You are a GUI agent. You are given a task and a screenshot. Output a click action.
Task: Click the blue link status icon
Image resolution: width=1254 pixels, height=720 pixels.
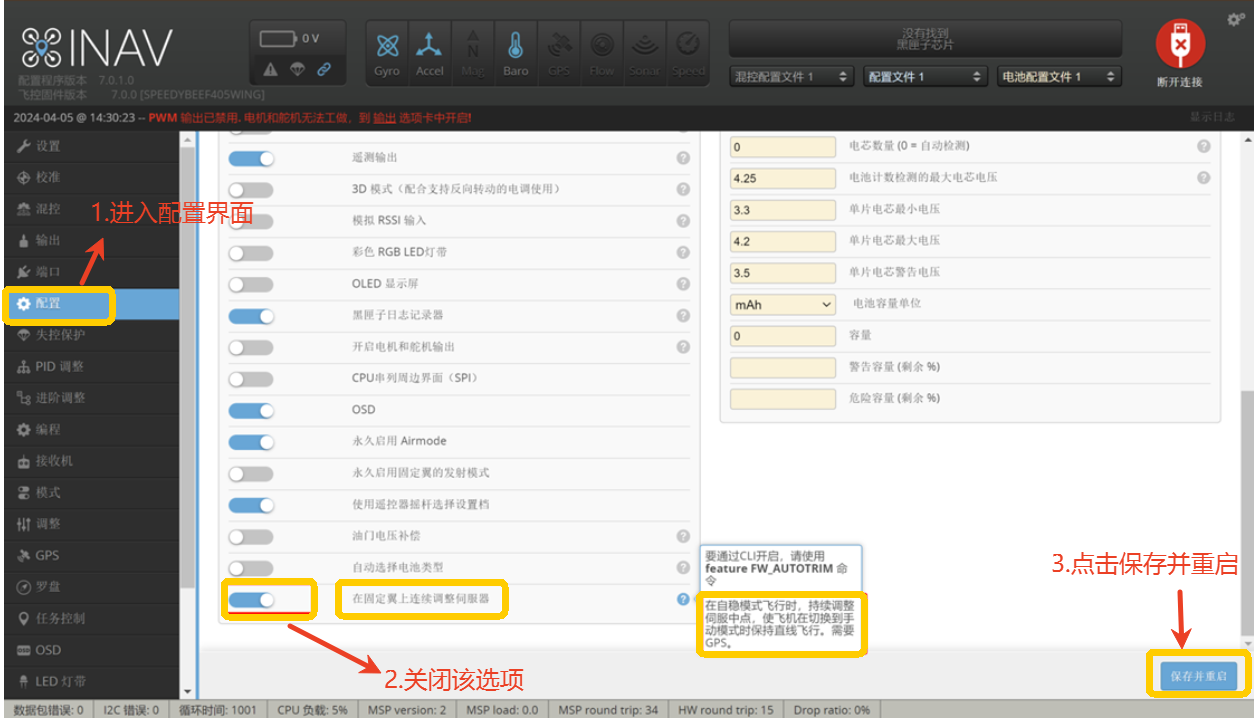tap(324, 69)
